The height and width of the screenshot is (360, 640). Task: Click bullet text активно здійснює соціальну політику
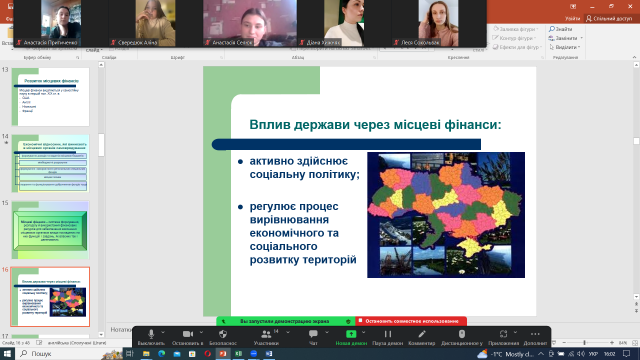[304, 168]
